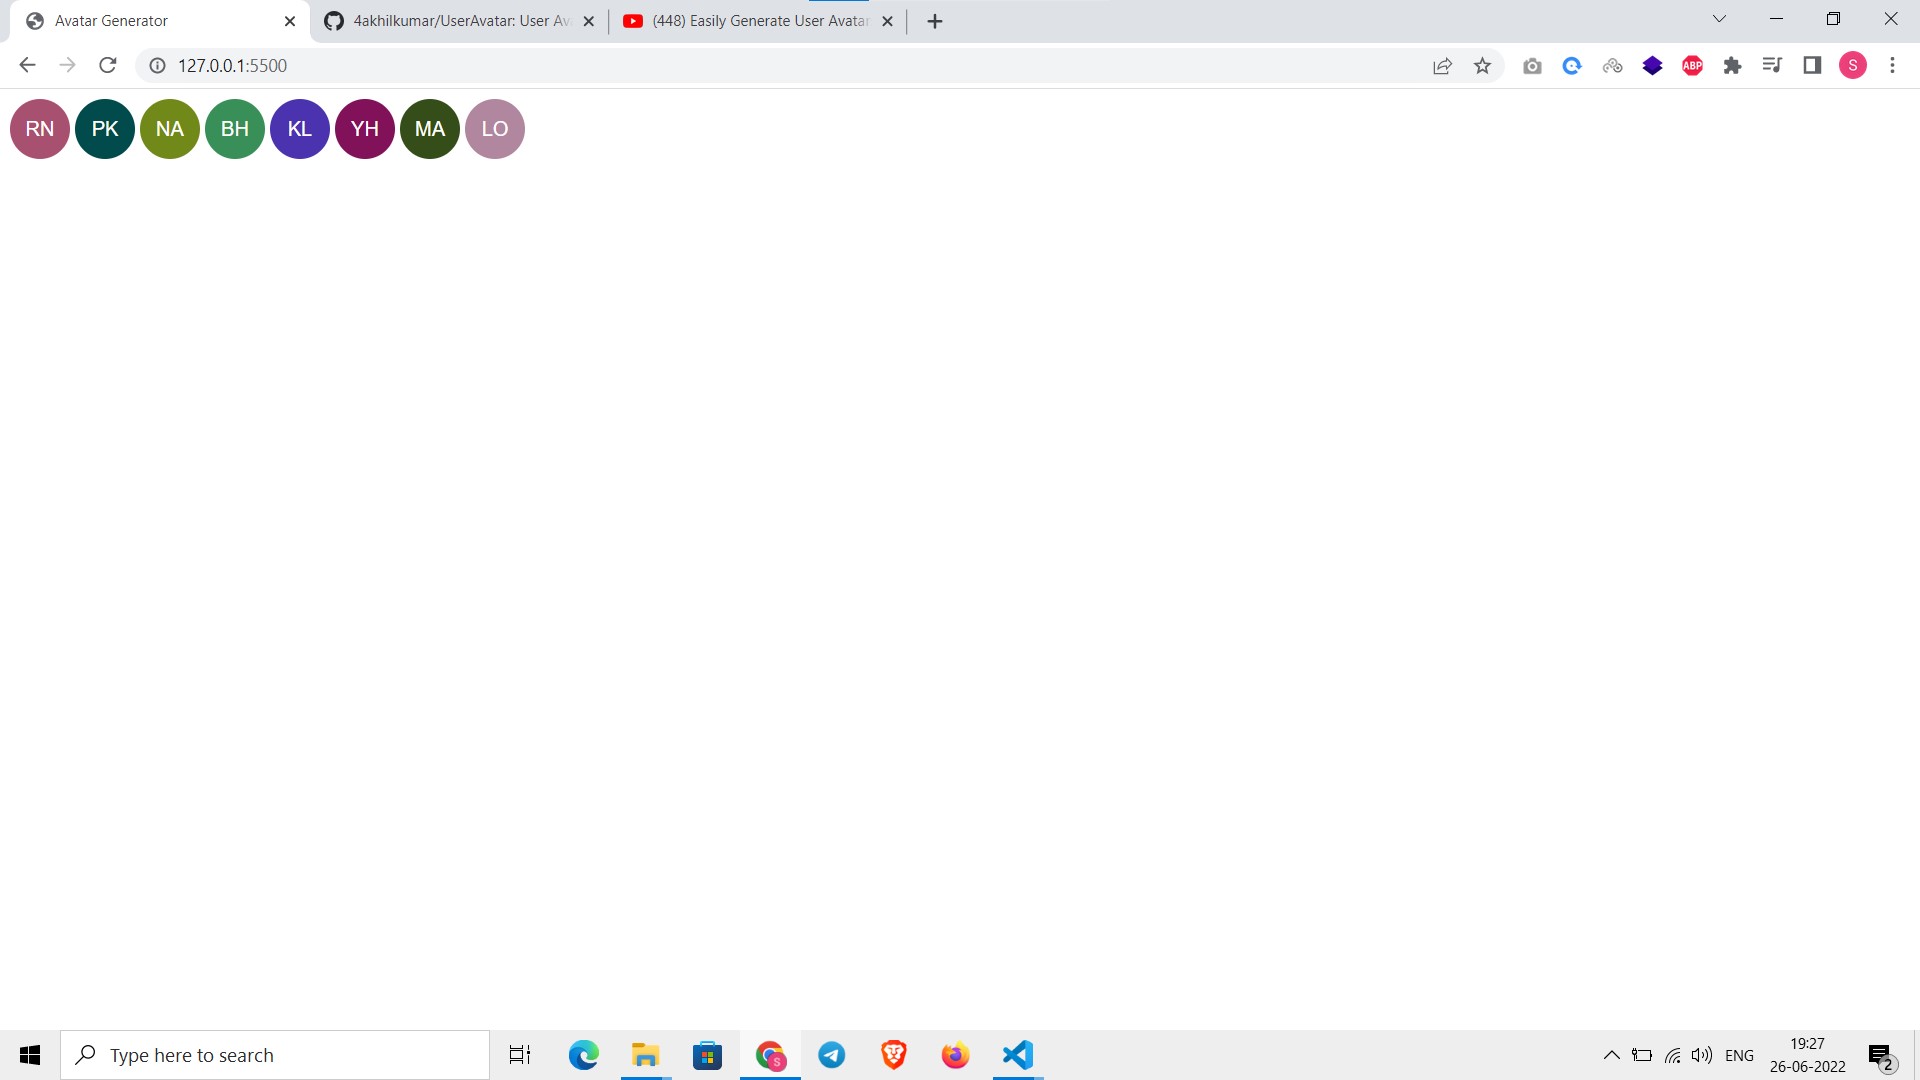Click the BH avatar circle
This screenshot has height=1080, width=1920.
tap(235, 128)
